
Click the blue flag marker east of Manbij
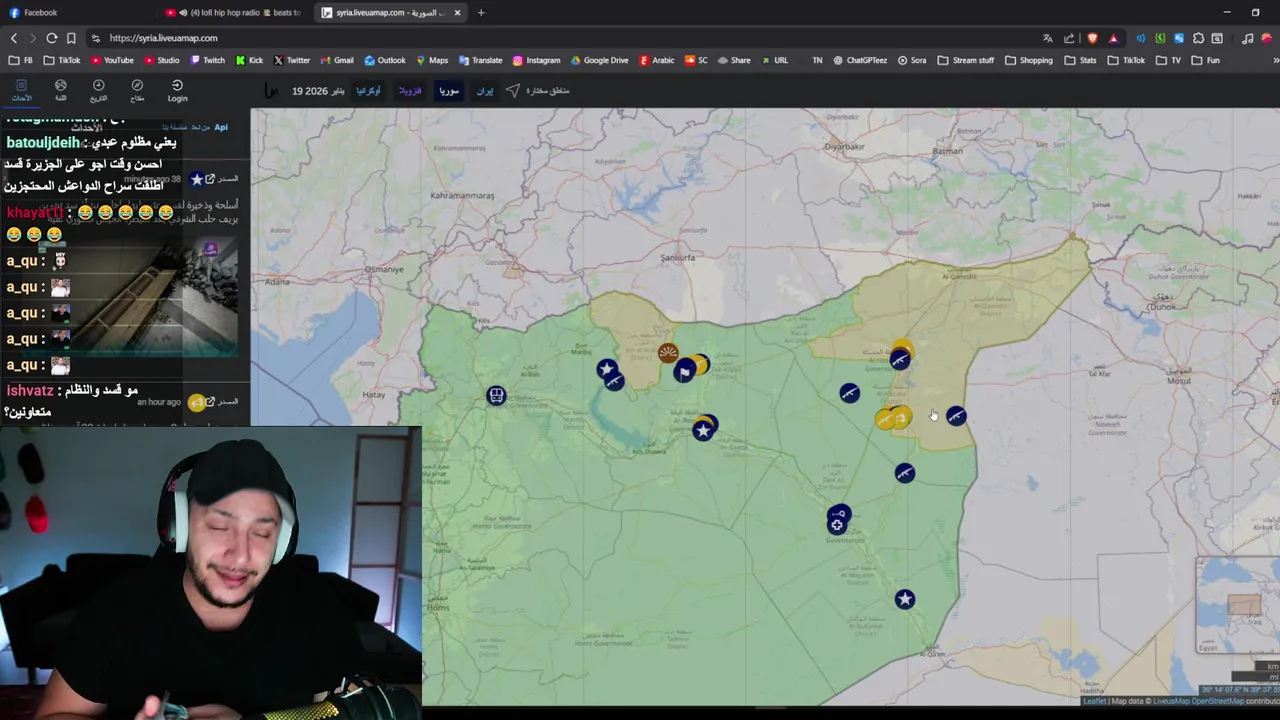[684, 372]
